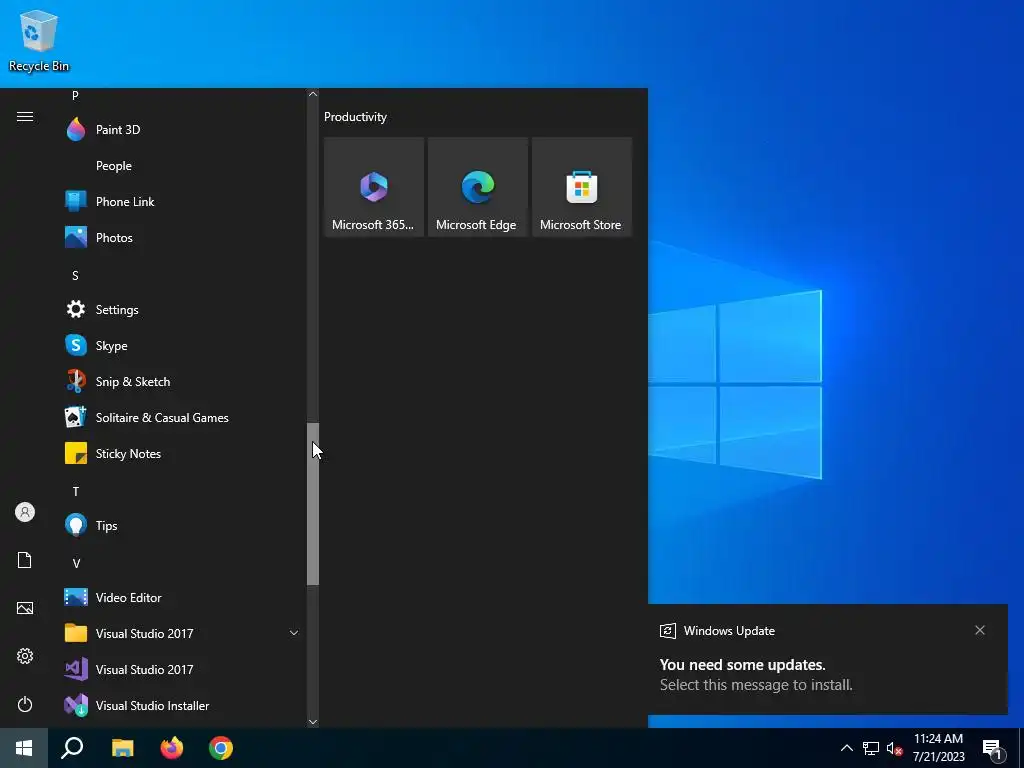Click the Windows Start button

[x=24, y=748]
